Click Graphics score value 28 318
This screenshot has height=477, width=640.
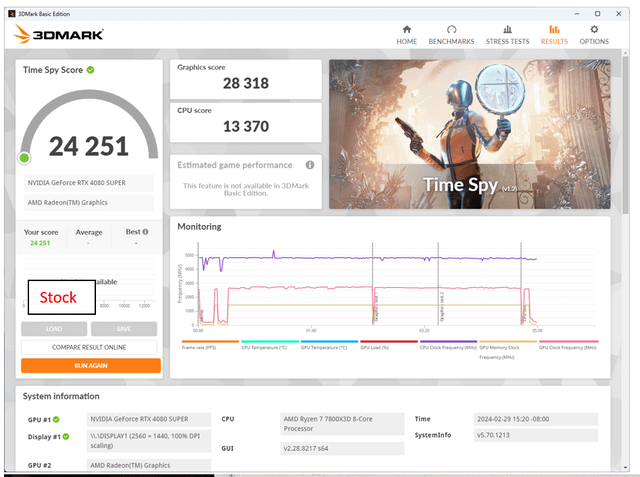(x=246, y=83)
